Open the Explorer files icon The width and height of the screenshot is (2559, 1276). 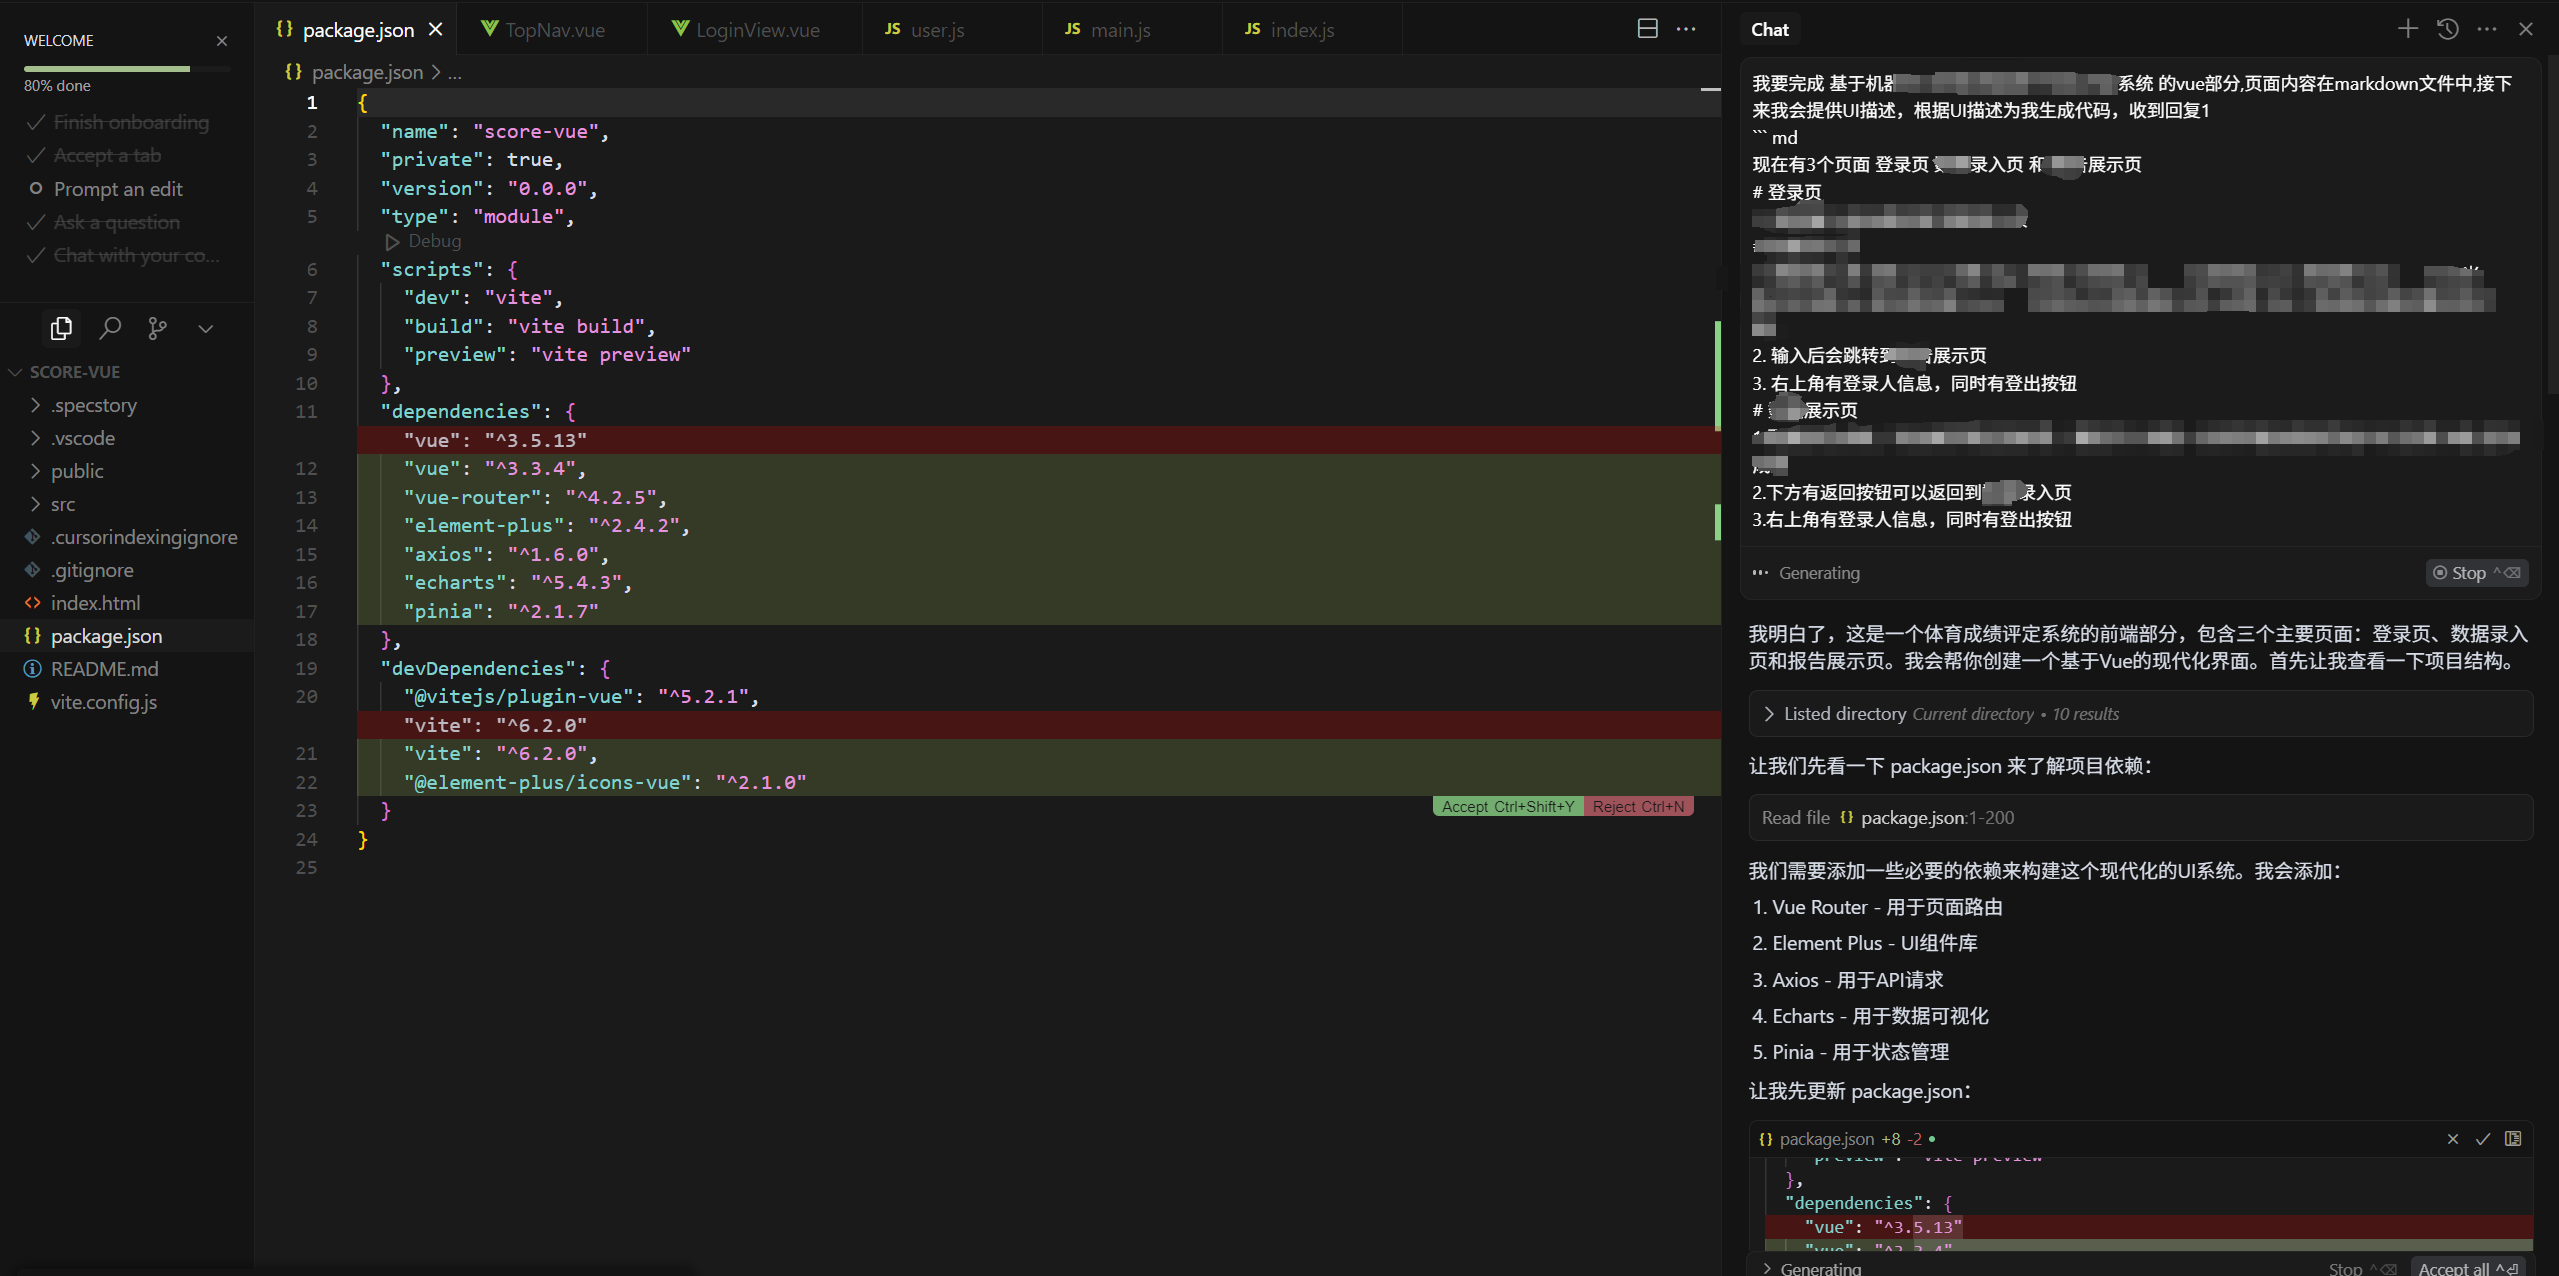(61, 328)
